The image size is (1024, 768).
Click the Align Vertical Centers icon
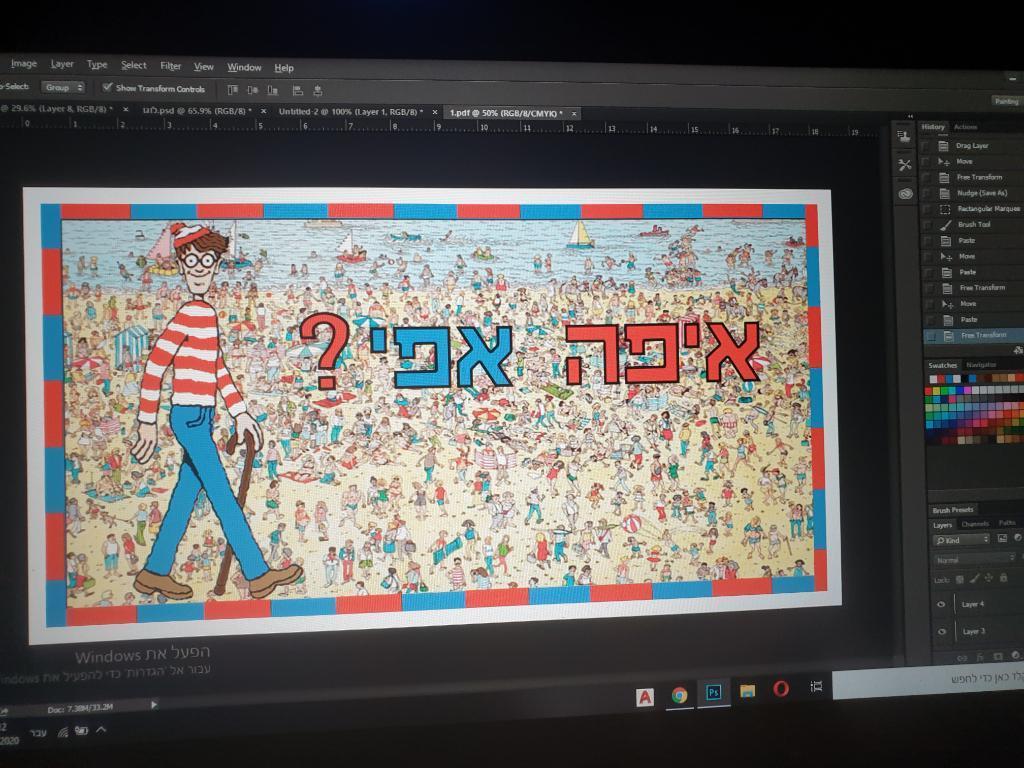[253, 90]
